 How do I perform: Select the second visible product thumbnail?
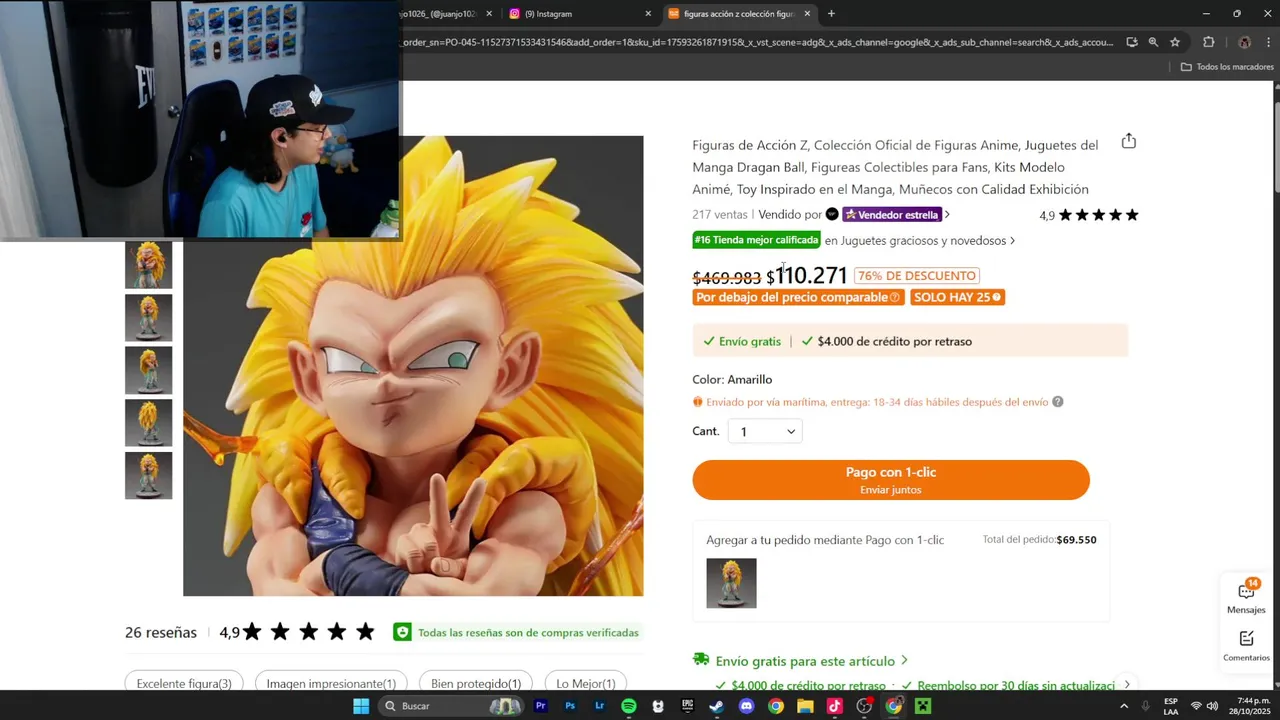(148, 318)
